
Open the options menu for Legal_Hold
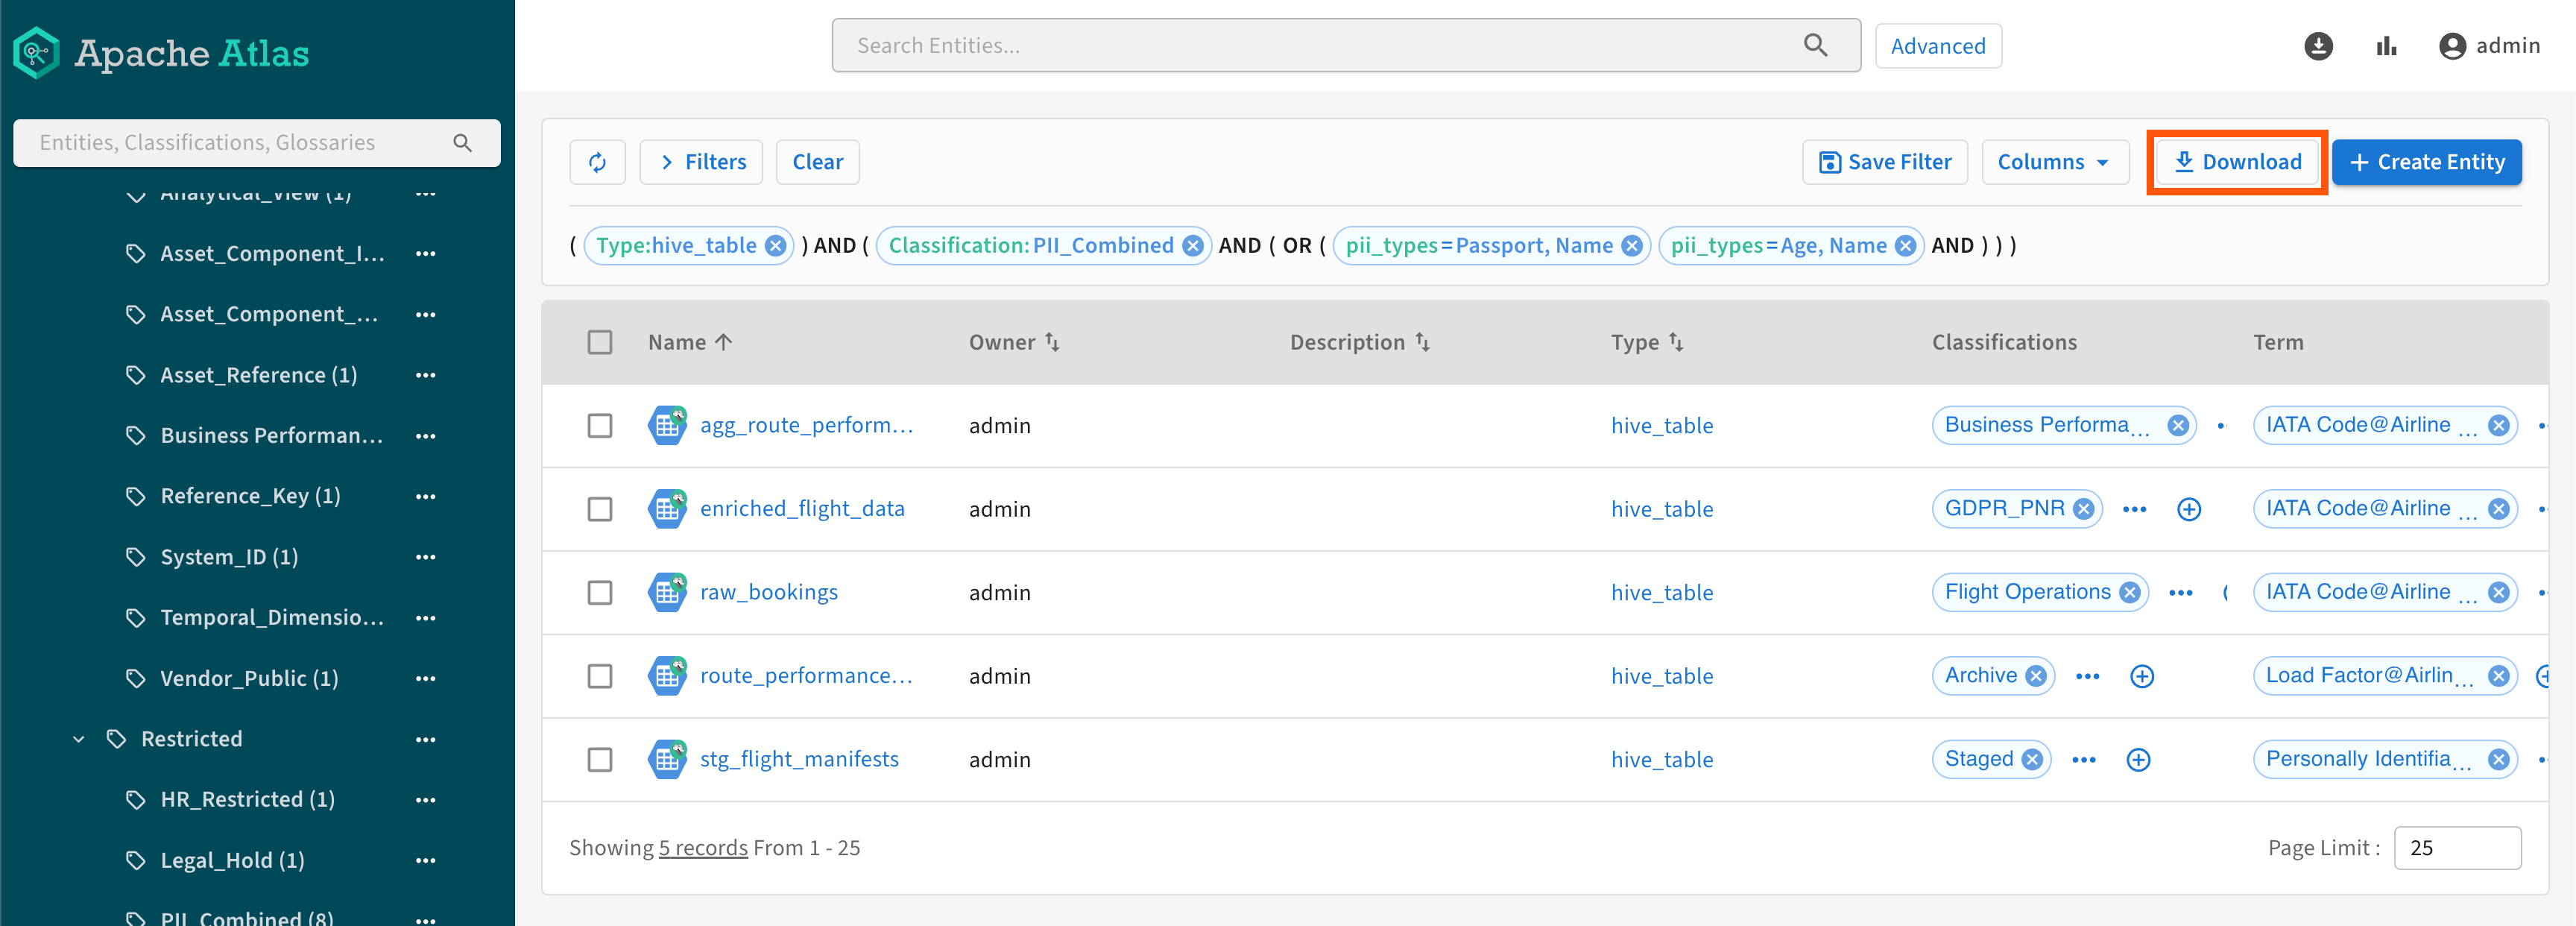[425, 860]
